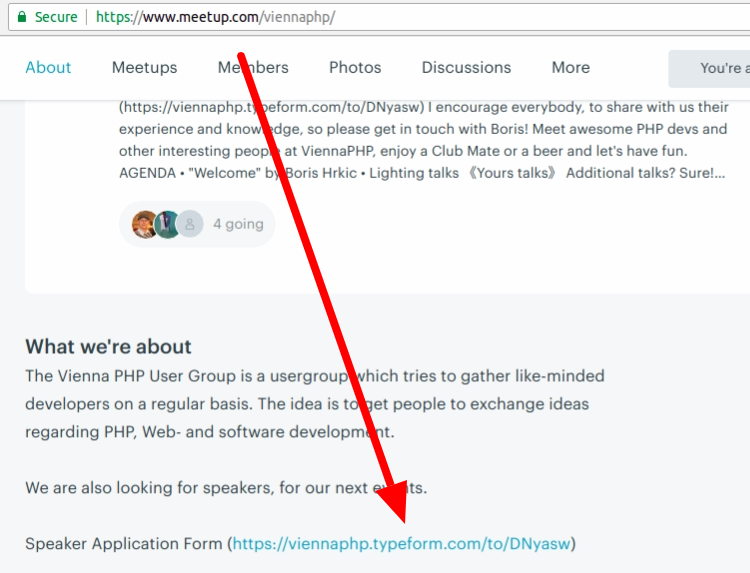Click the AGENDA line in the event description
The width and height of the screenshot is (750, 573).
422,173
